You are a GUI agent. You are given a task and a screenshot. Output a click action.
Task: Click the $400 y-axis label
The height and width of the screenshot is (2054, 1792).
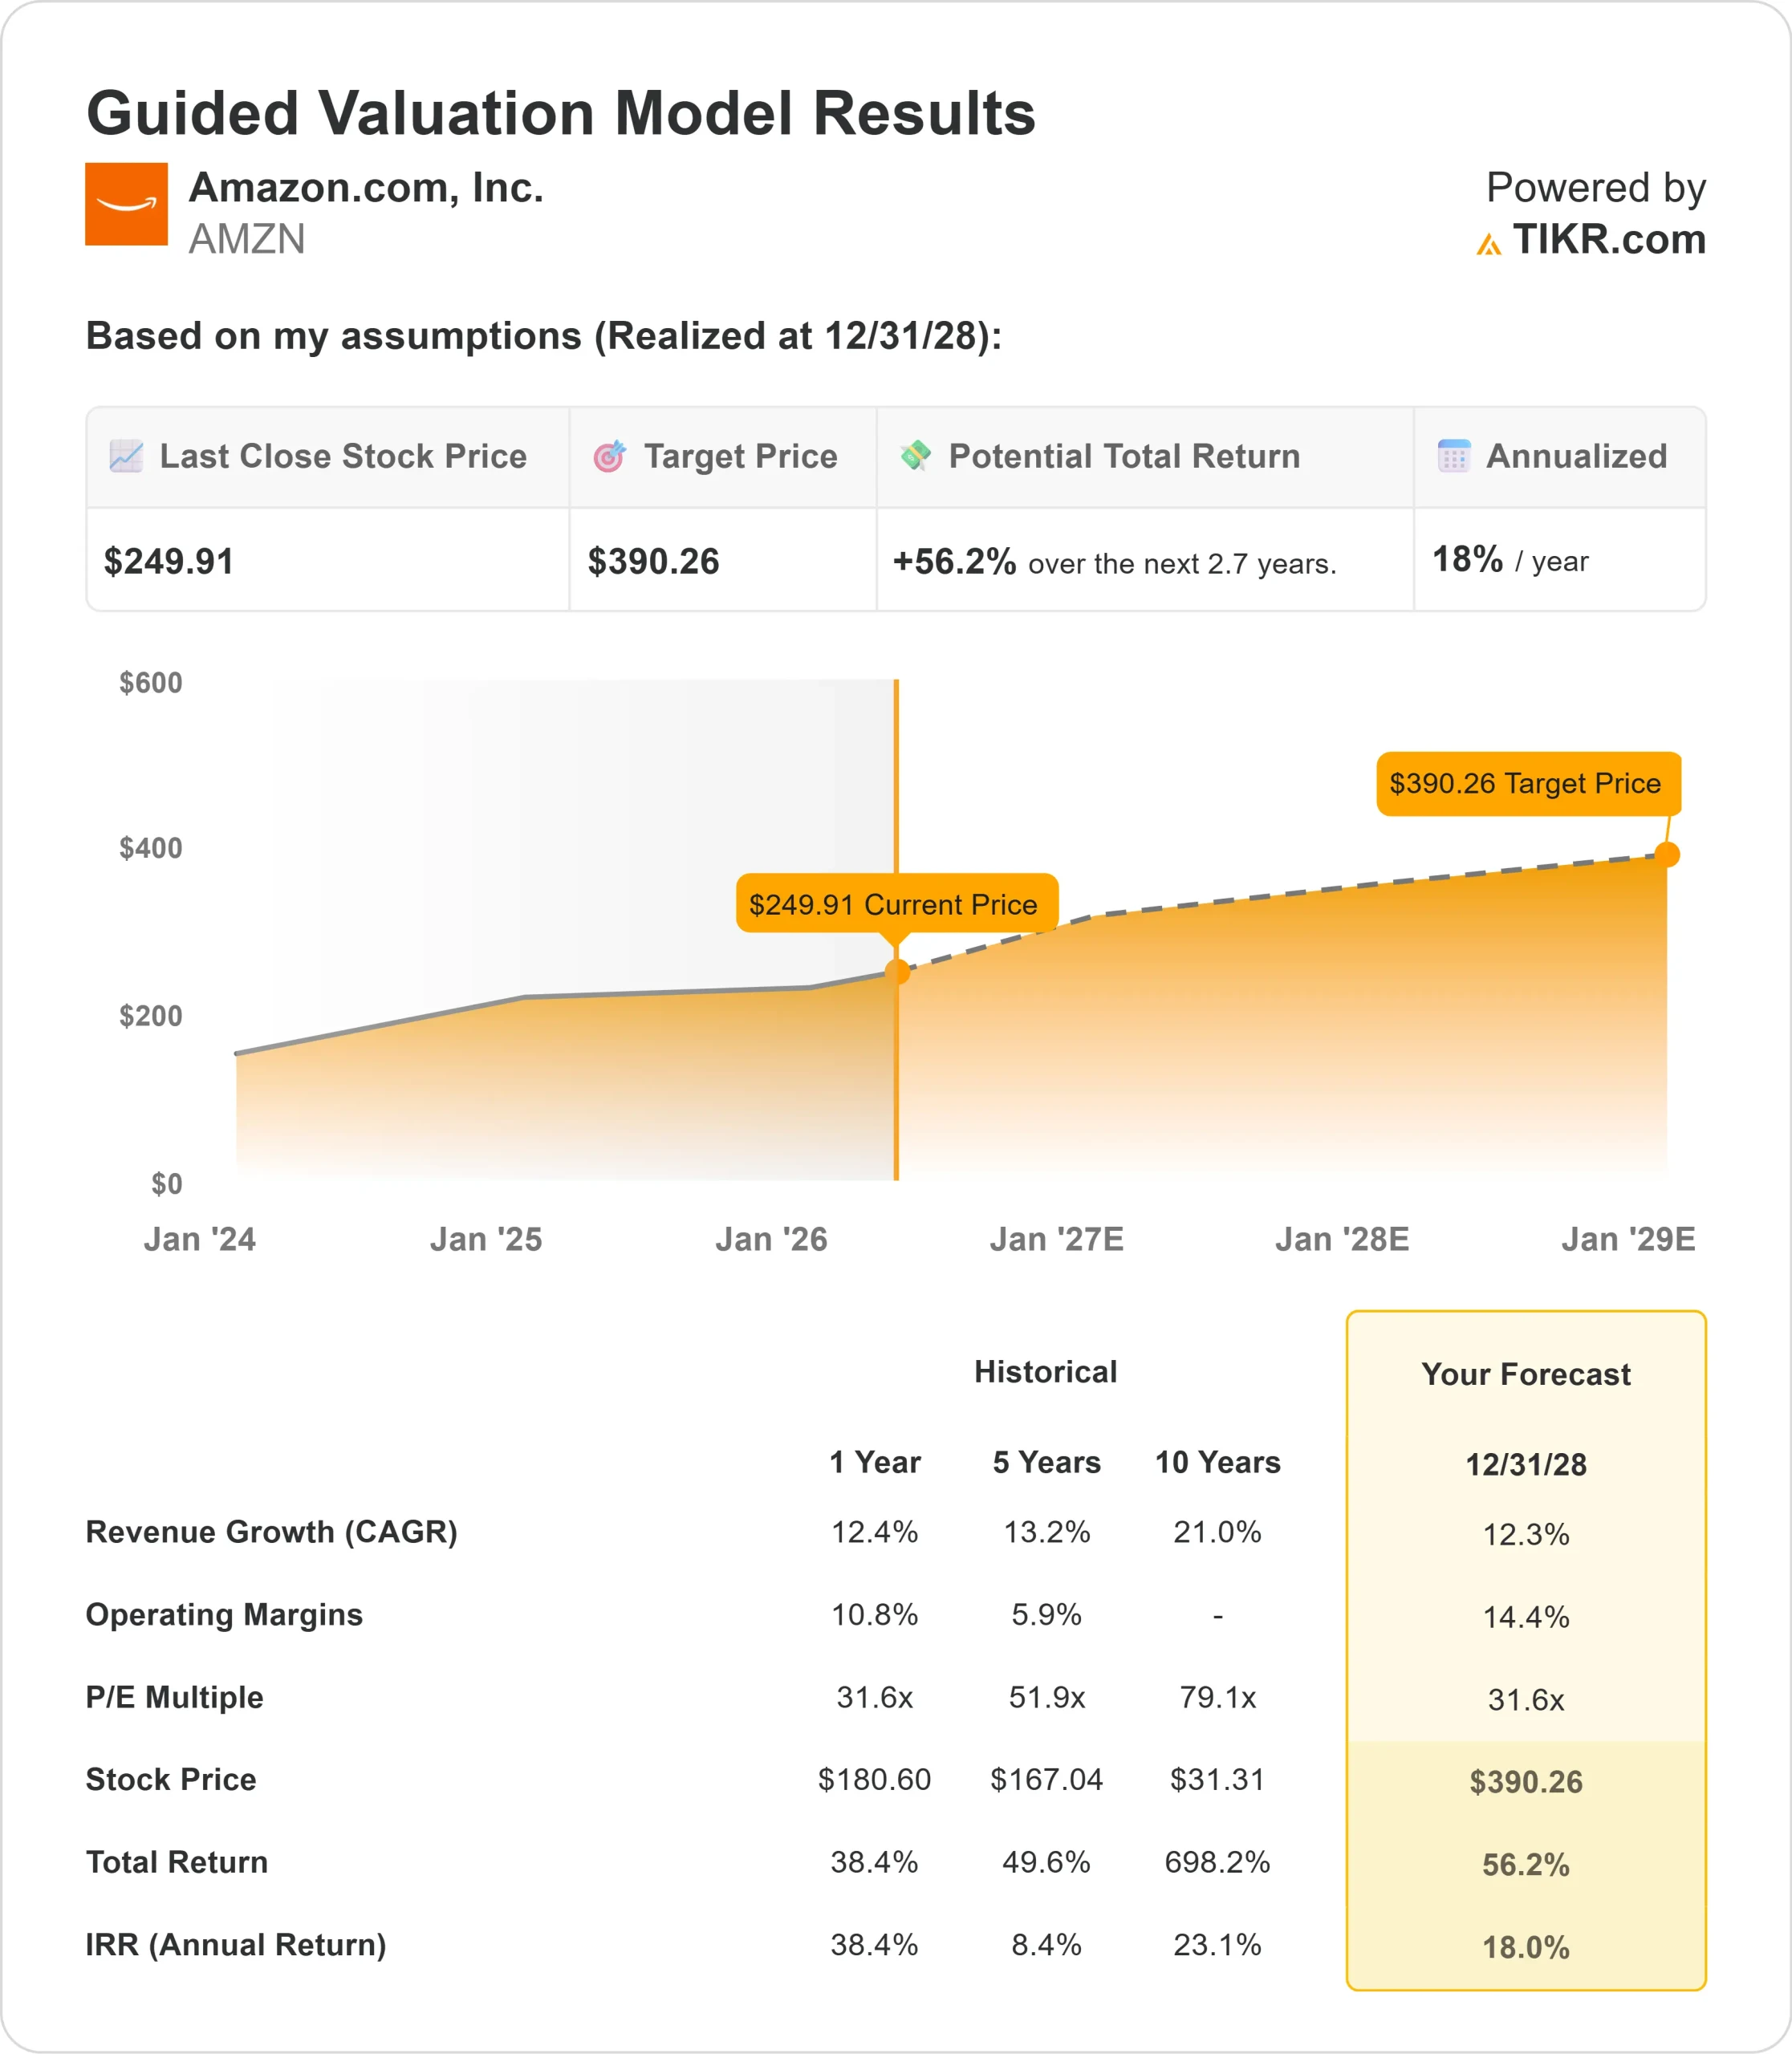pos(151,849)
